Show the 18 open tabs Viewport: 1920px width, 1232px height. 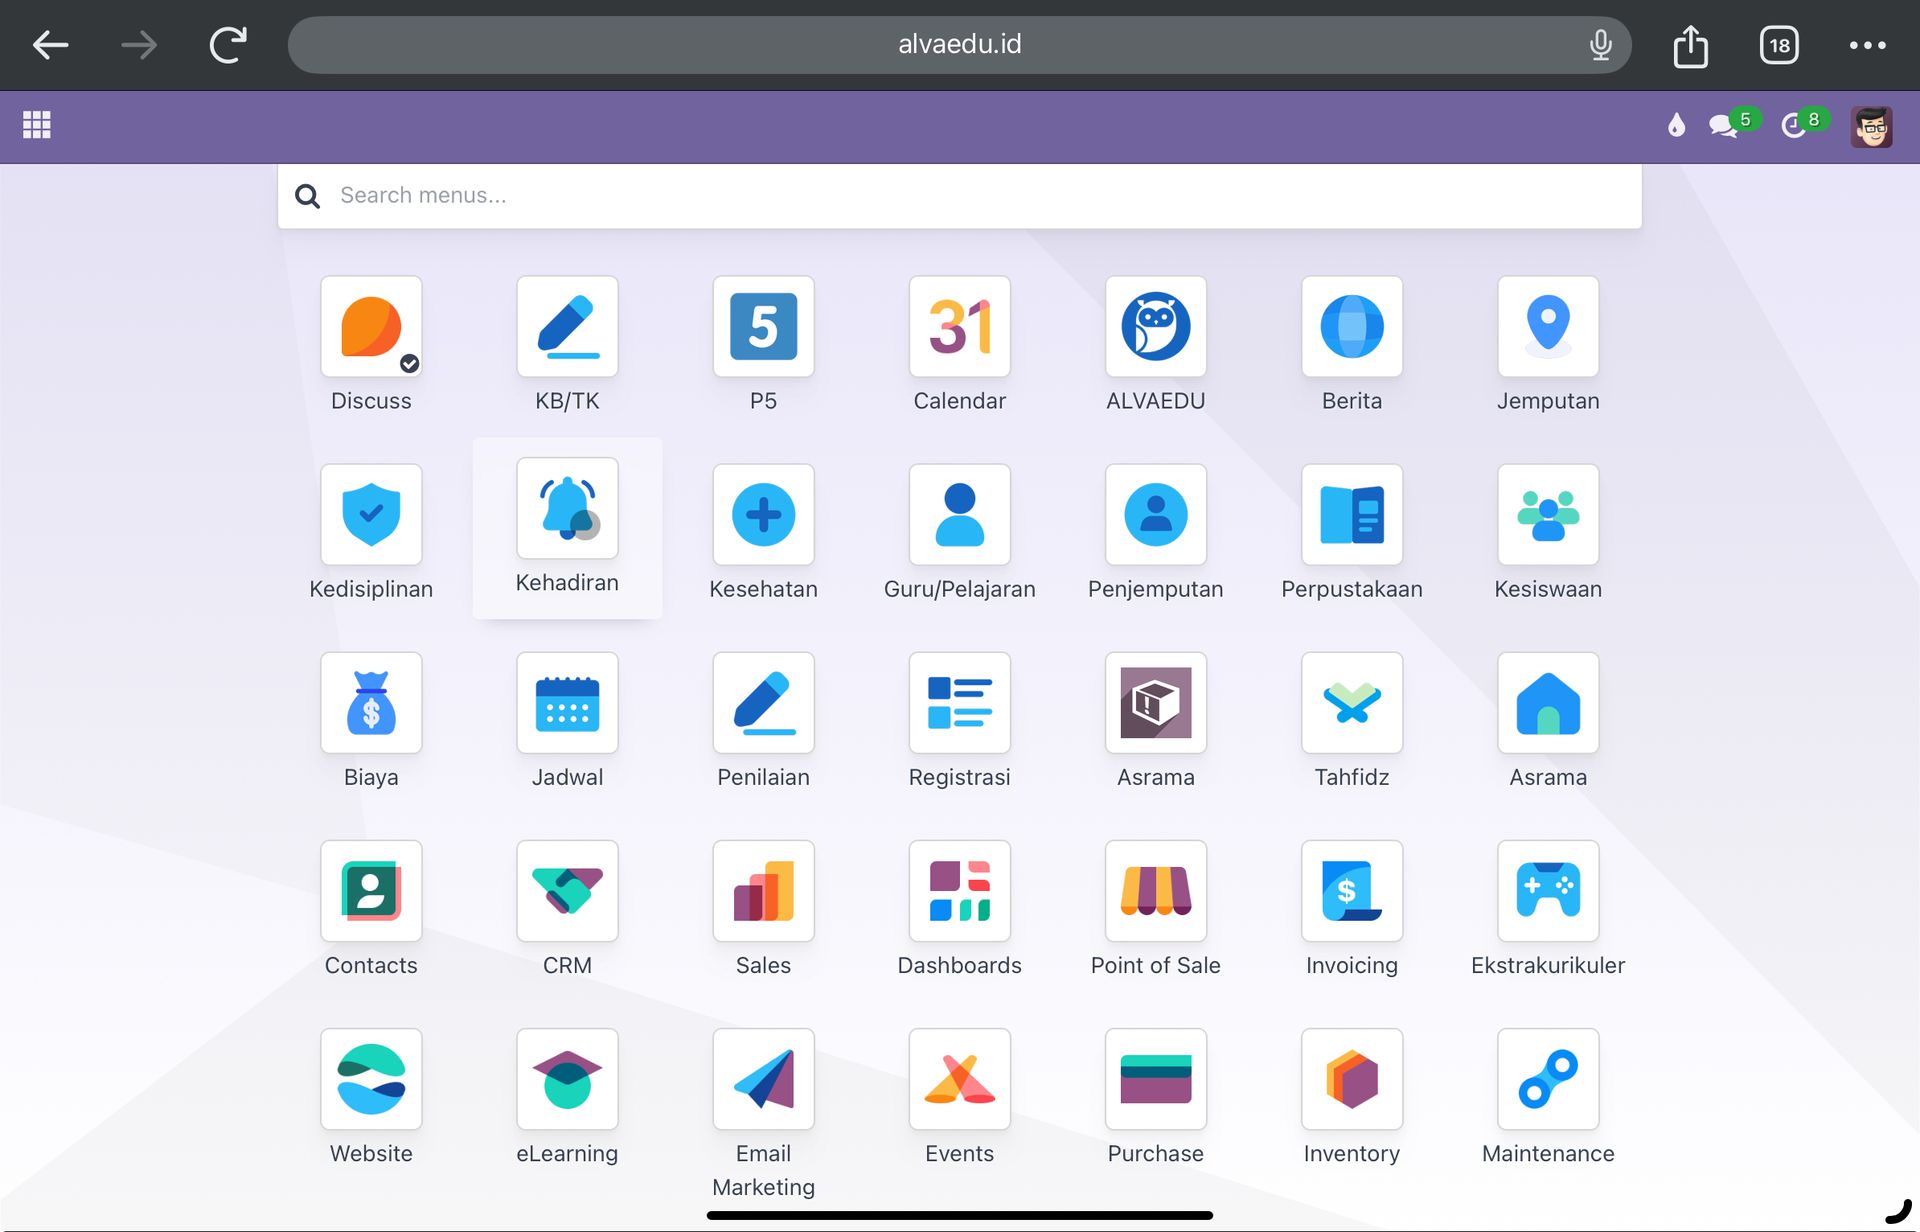point(1779,45)
